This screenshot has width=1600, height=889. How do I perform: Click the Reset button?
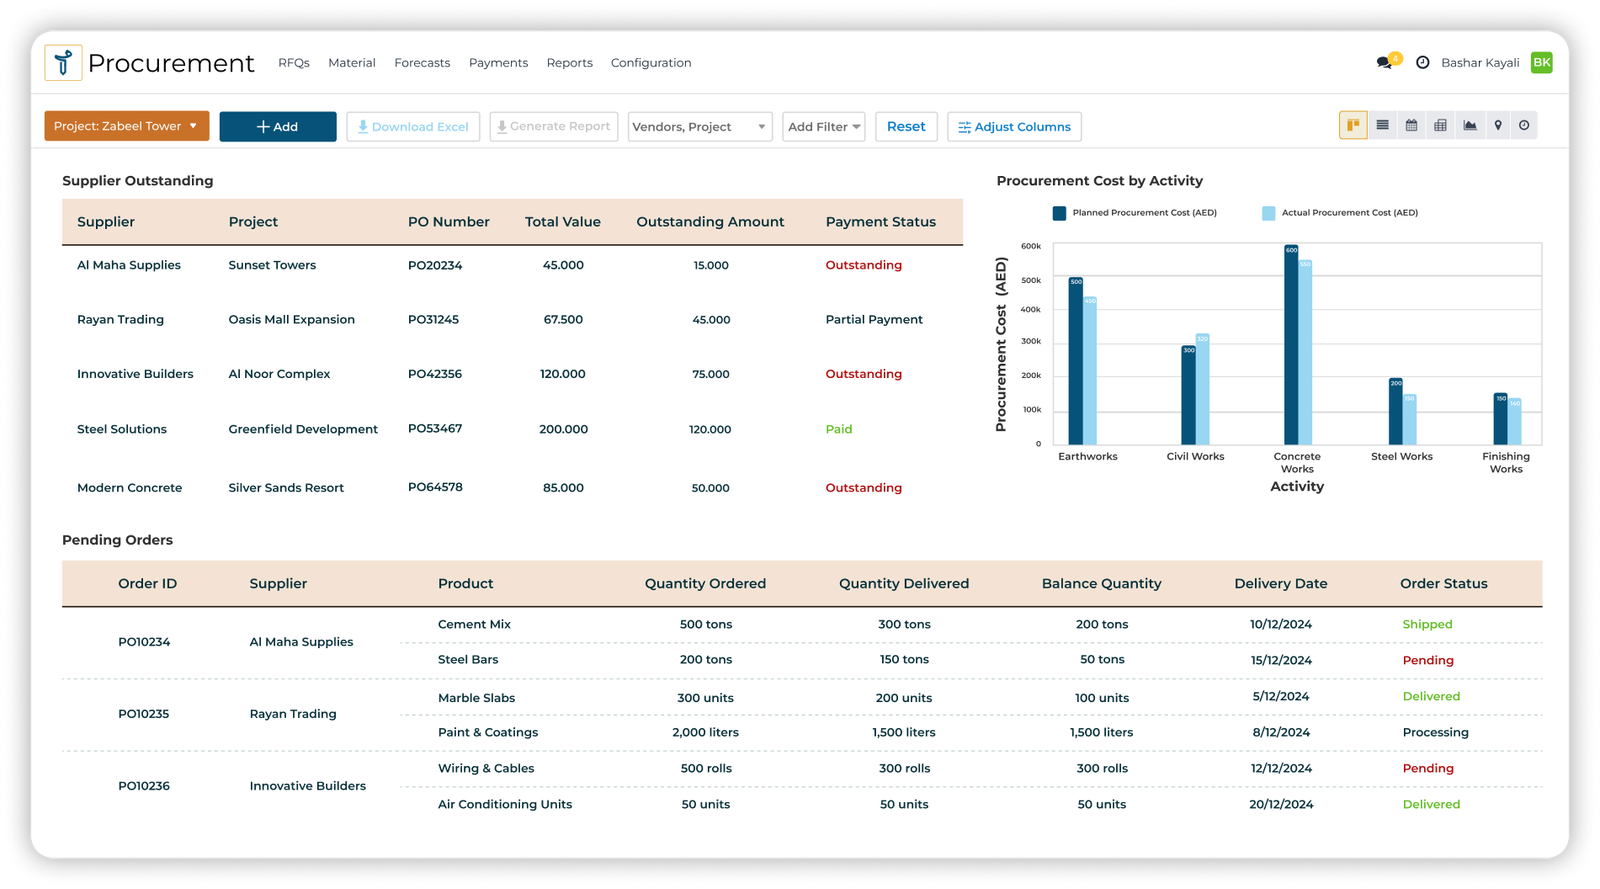pos(906,127)
